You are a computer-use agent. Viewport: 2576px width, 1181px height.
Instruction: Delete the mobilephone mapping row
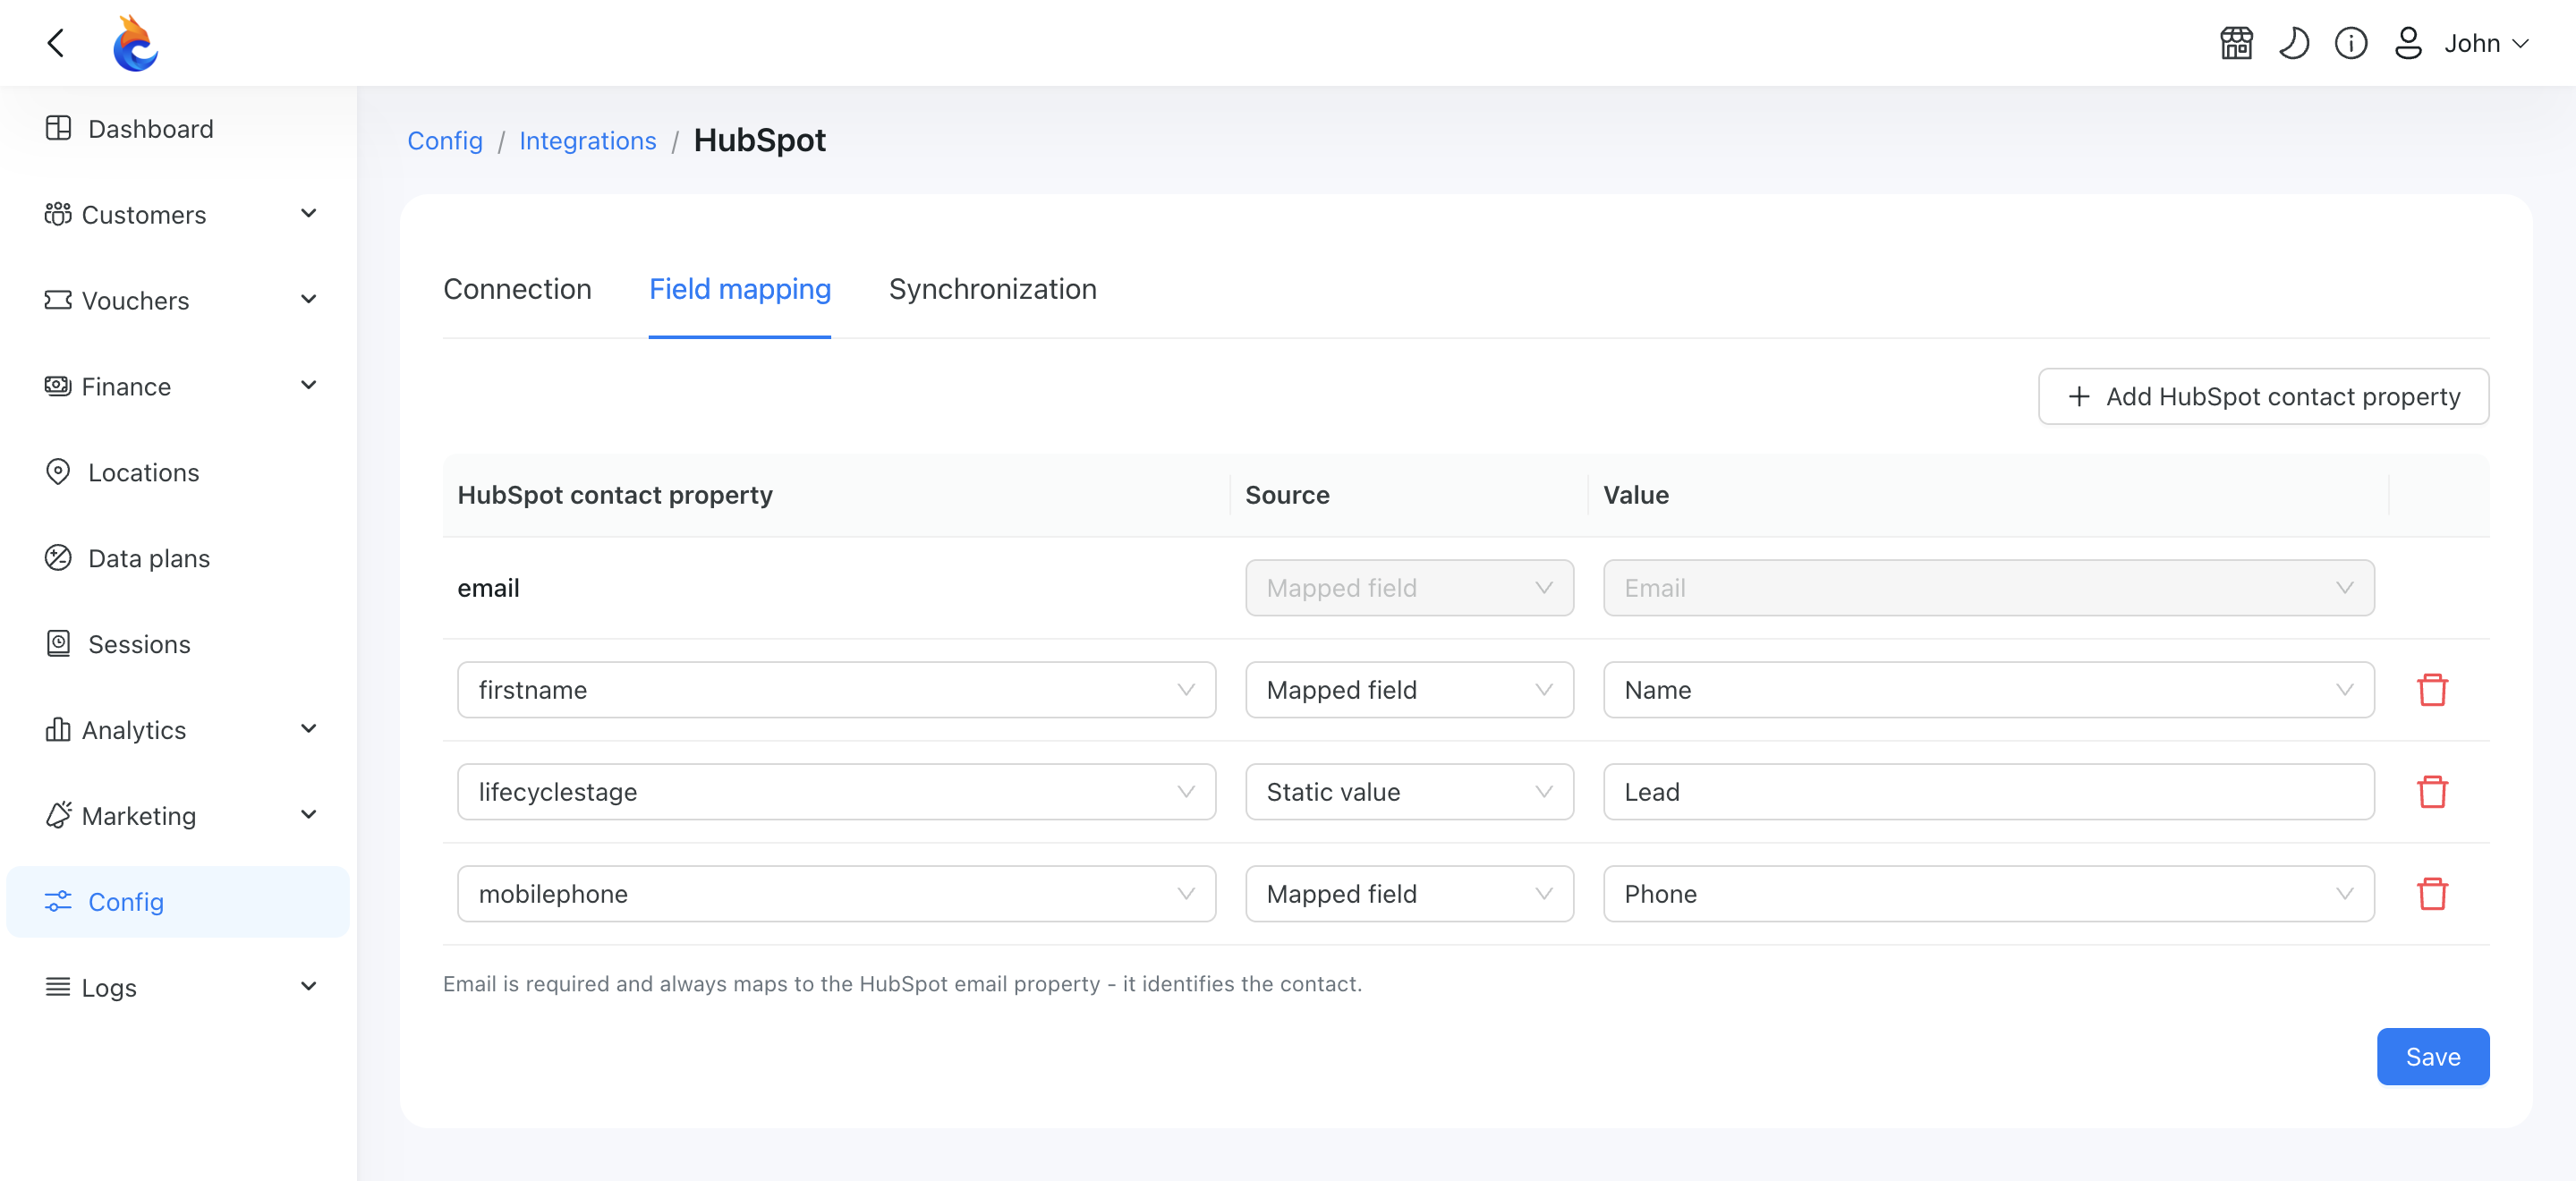[x=2432, y=893]
